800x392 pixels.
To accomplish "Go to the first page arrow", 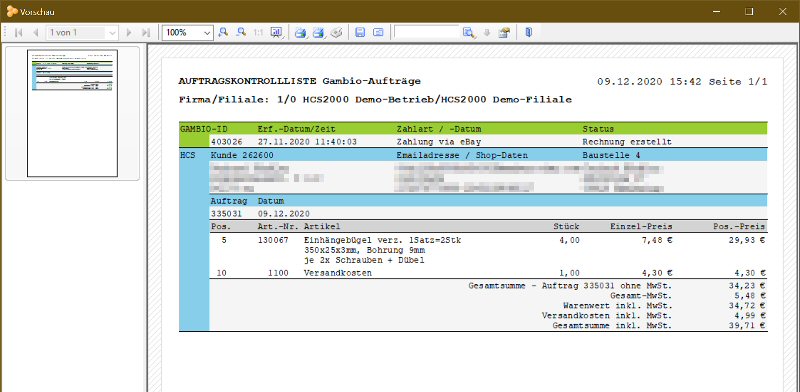I will 19,33.
